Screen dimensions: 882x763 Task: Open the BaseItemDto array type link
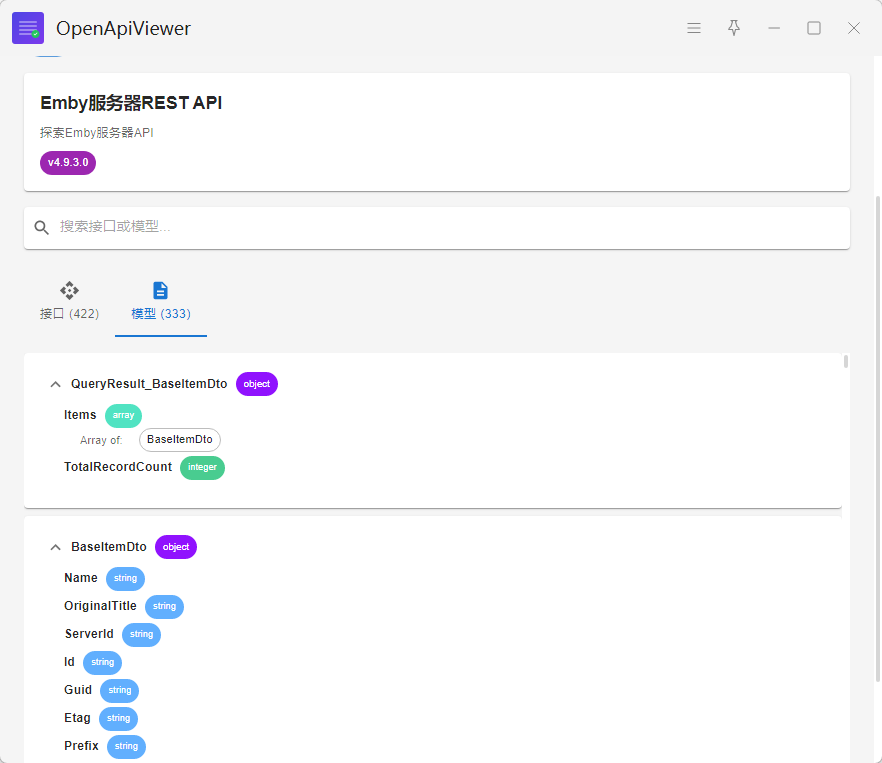tap(180, 440)
